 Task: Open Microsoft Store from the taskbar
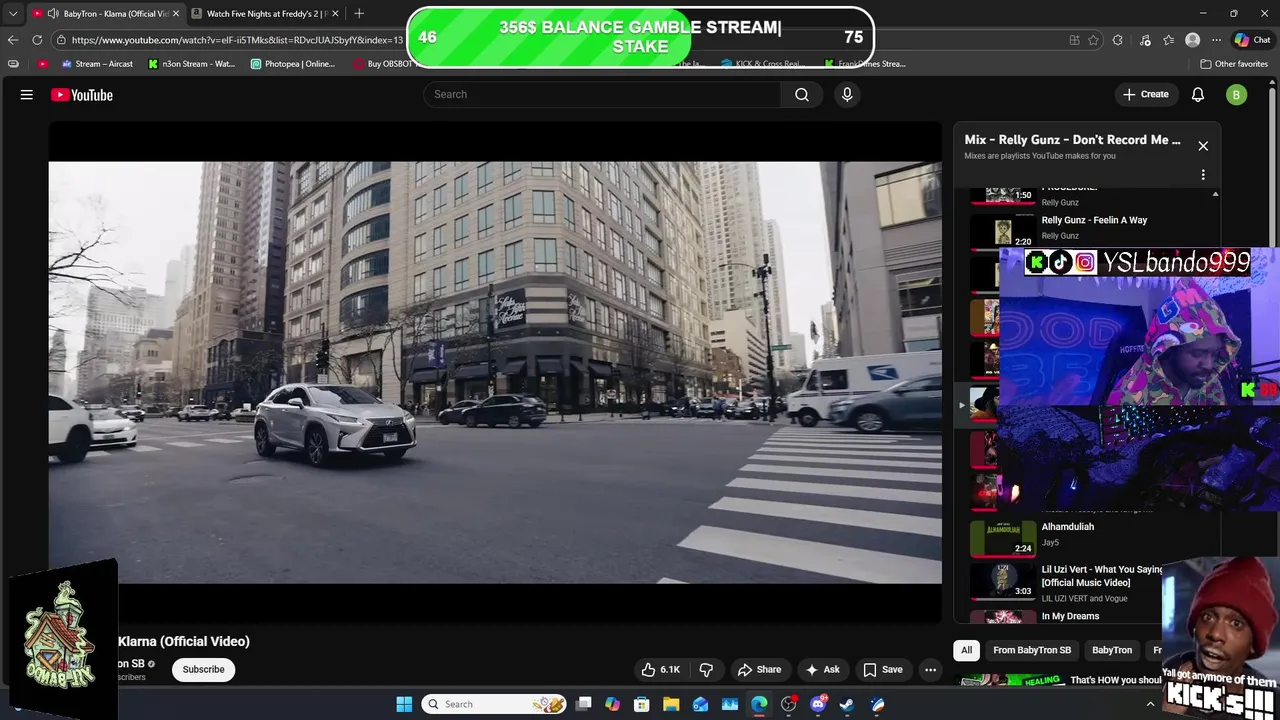click(642, 704)
